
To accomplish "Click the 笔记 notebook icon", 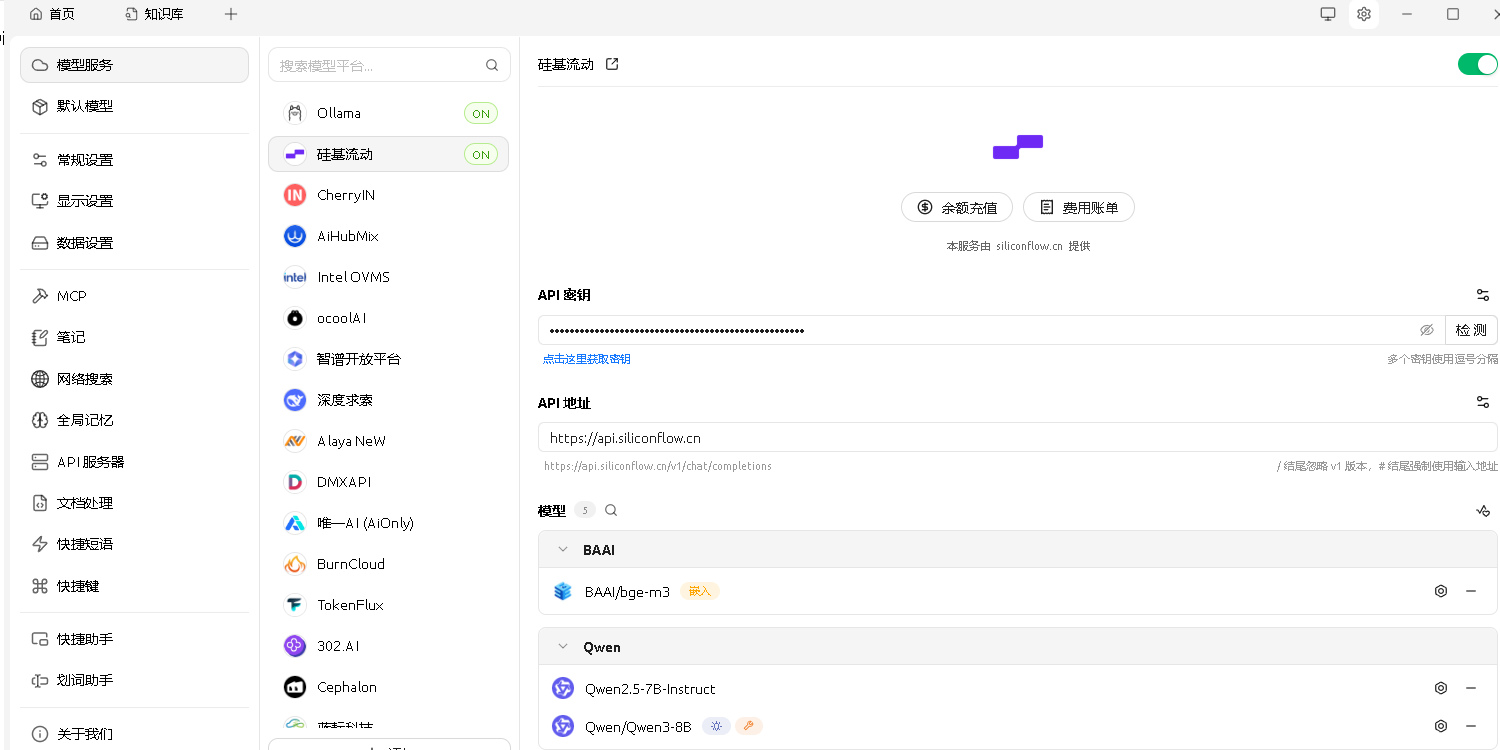I will [x=40, y=338].
